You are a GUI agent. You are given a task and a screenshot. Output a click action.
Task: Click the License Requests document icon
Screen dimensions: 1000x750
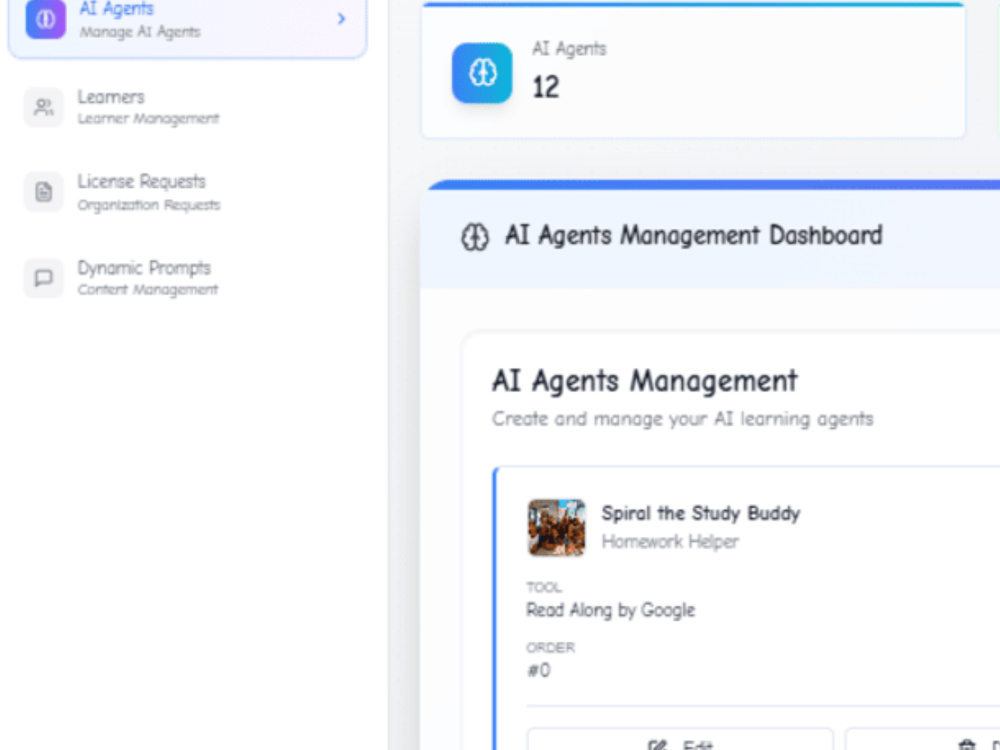[x=43, y=192]
